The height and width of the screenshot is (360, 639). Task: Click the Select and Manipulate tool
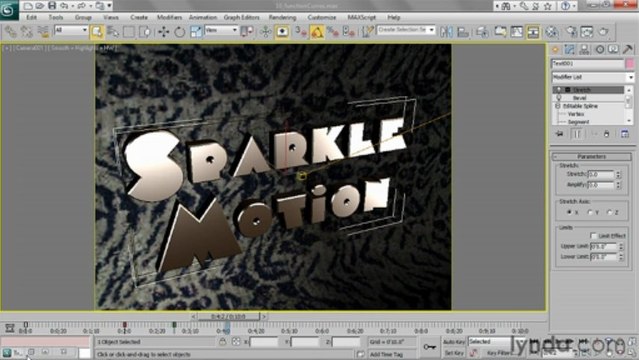(266, 32)
